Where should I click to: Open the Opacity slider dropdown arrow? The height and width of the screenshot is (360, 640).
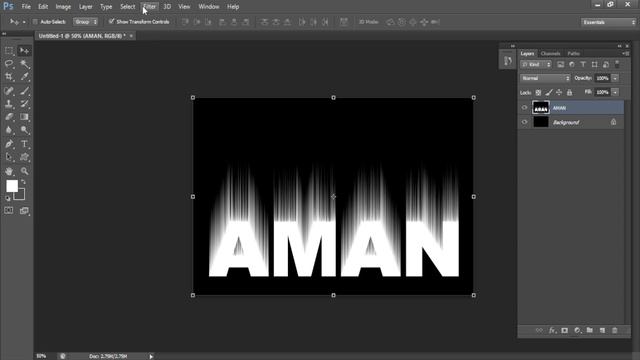(615, 78)
